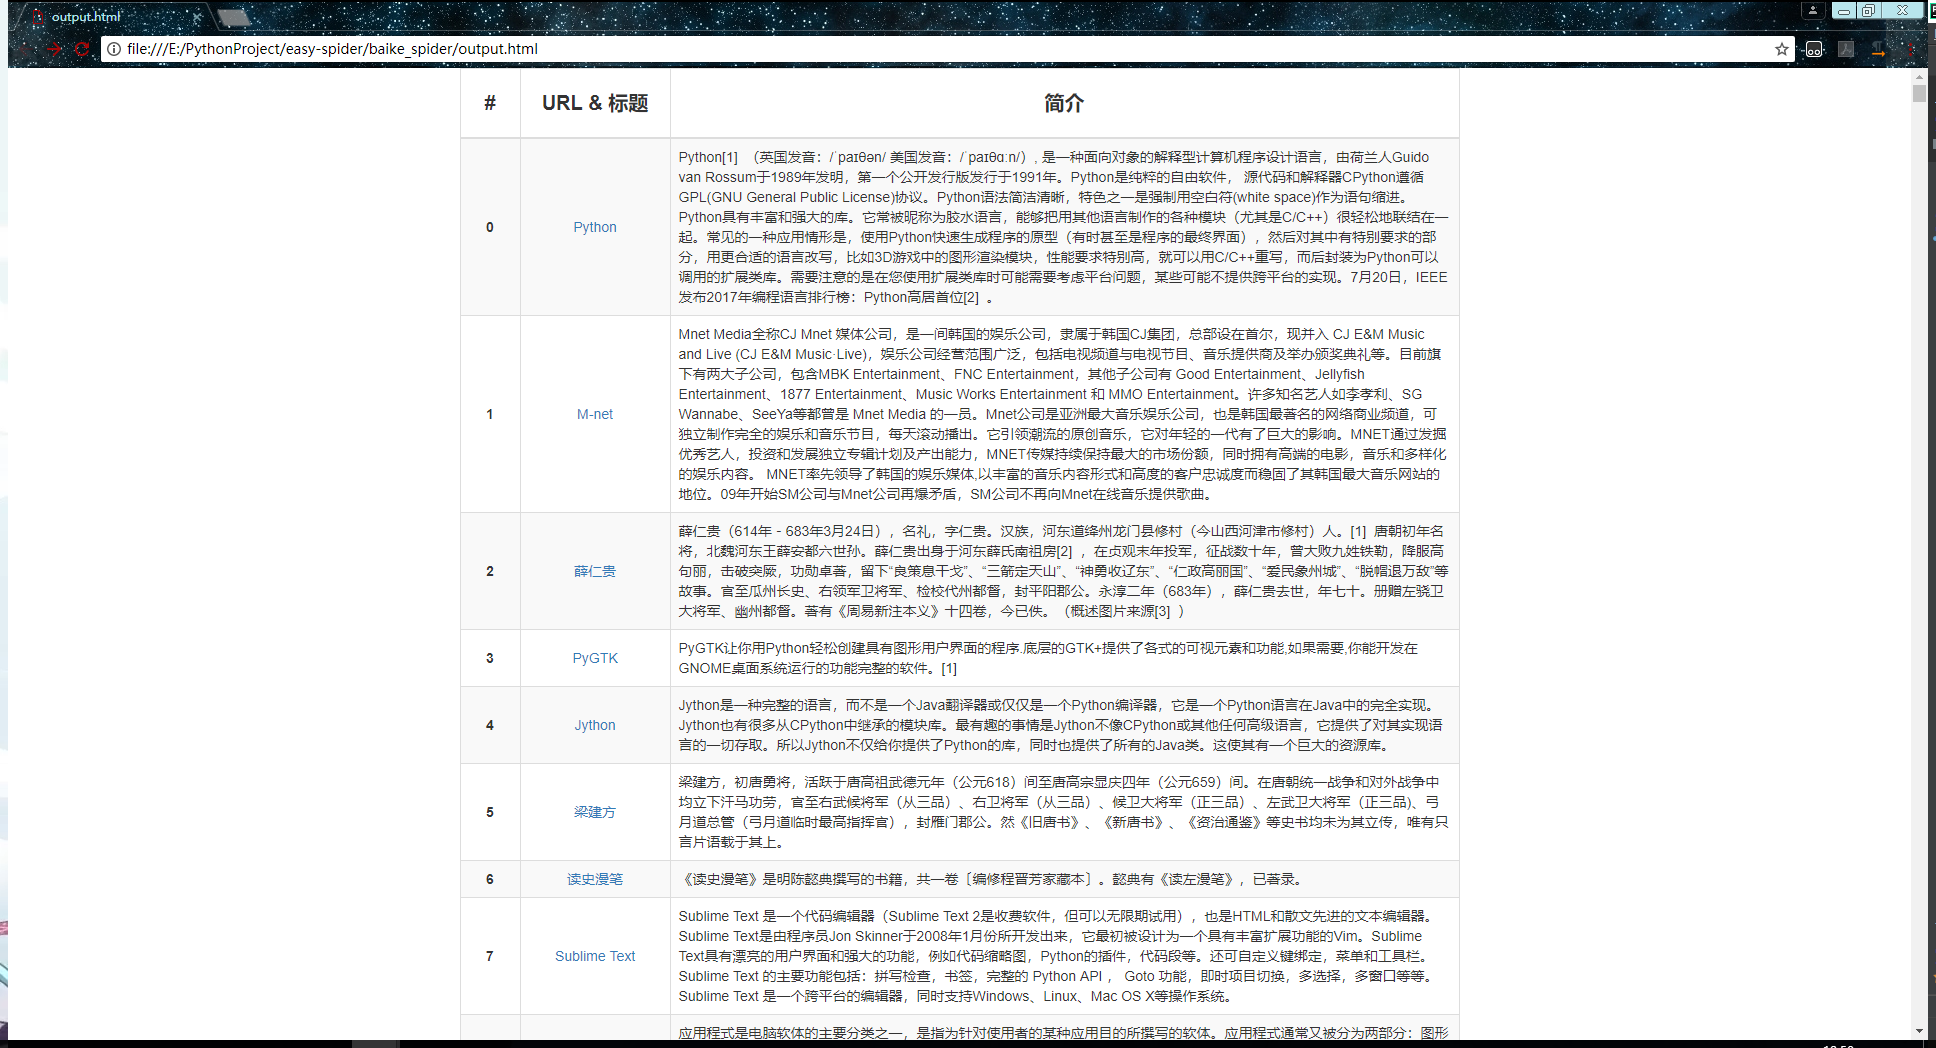Screen dimensions: 1936x1048
Task: Click the PyGTK description text
Action: (1048, 658)
